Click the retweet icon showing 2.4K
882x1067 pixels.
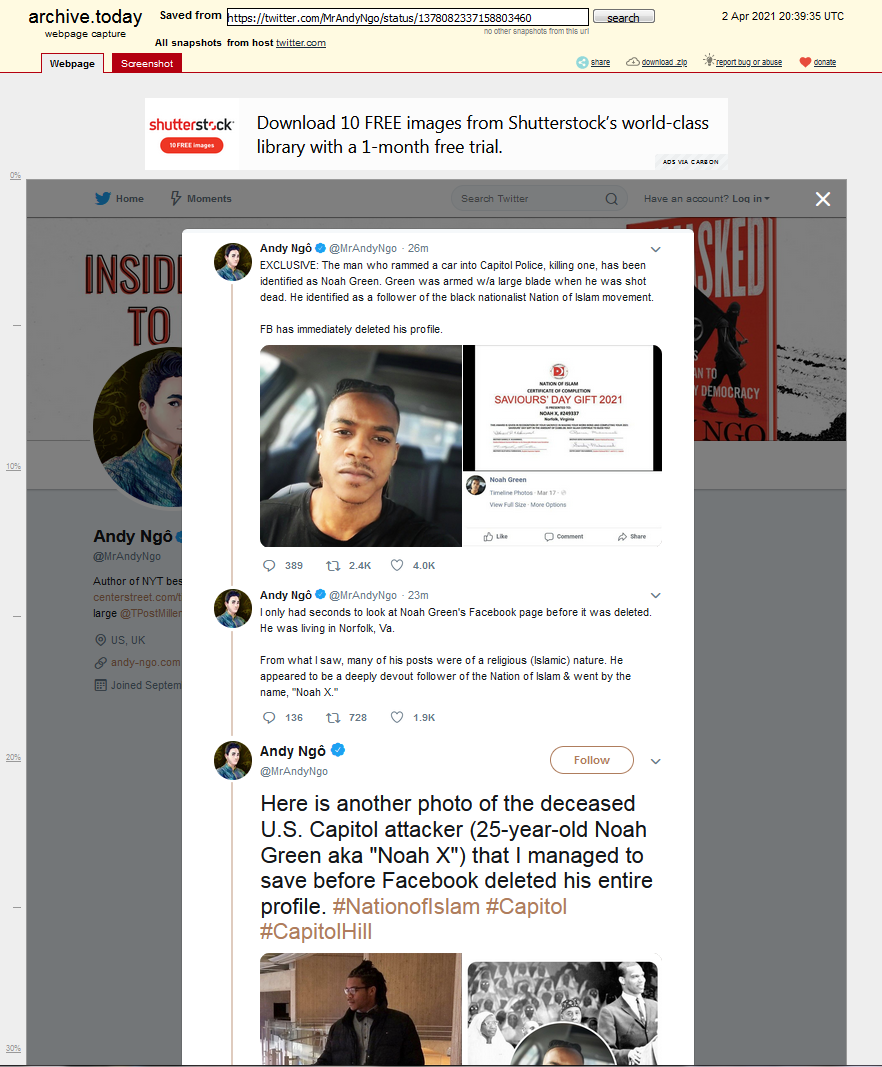[333, 565]
